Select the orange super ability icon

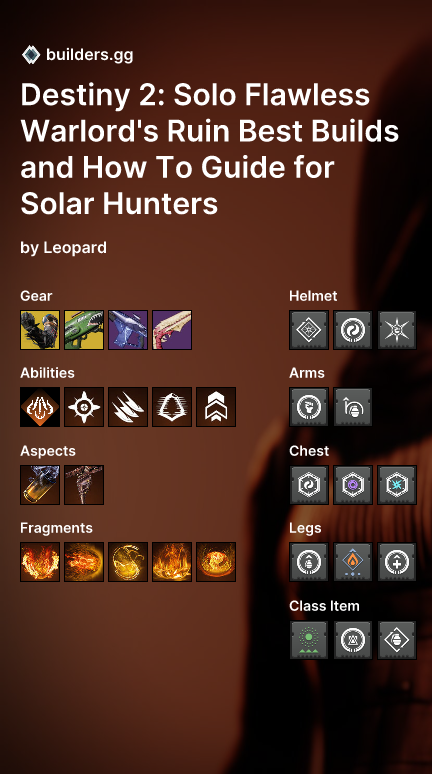(40, 407)
